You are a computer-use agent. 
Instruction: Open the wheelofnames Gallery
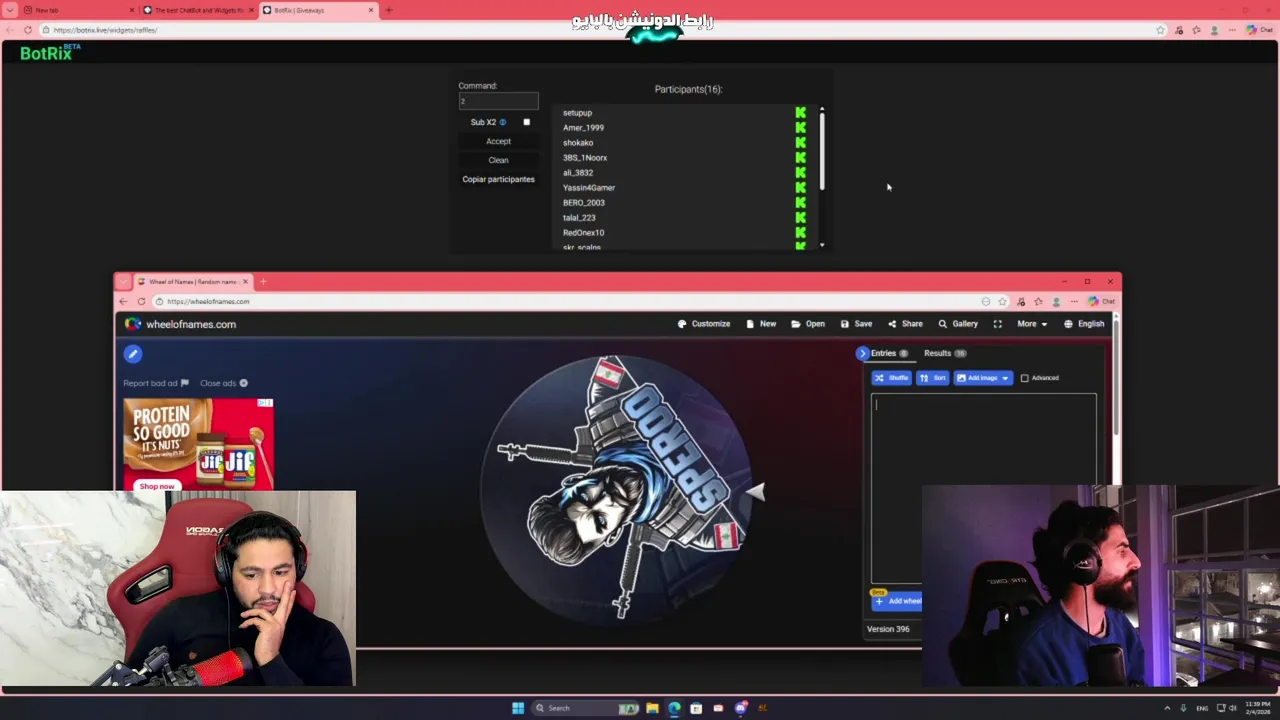[958, 324]
